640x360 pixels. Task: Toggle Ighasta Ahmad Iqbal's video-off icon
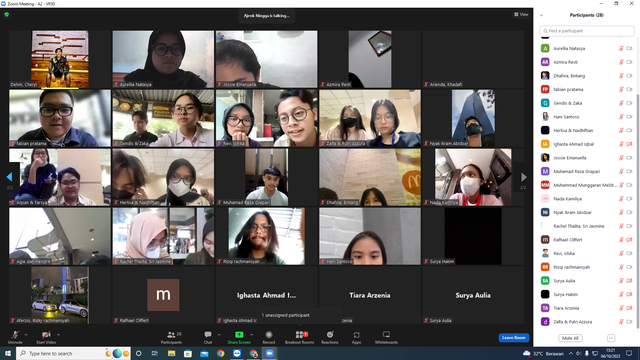(x=629, y=144)
